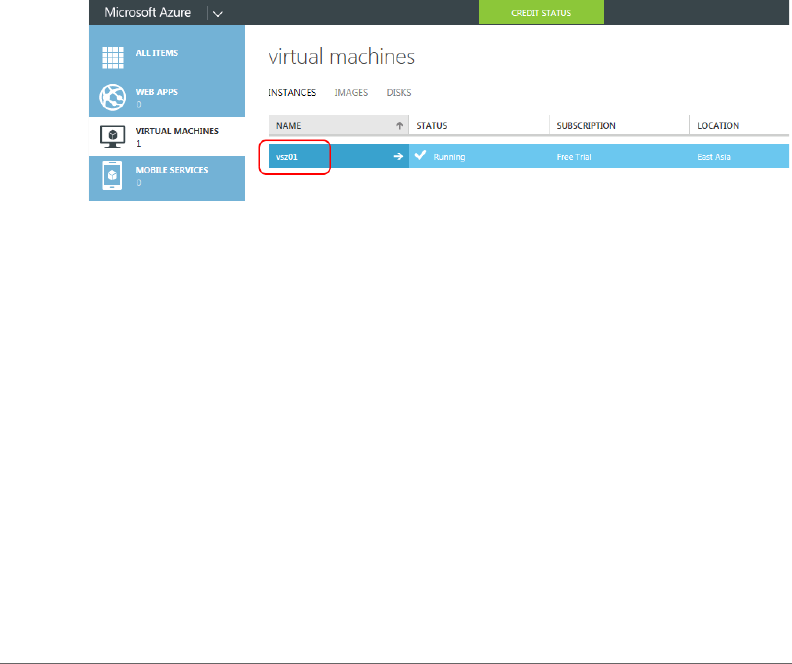
Task: Open All Items in sidebar
Action: click(x=157, y=53)
